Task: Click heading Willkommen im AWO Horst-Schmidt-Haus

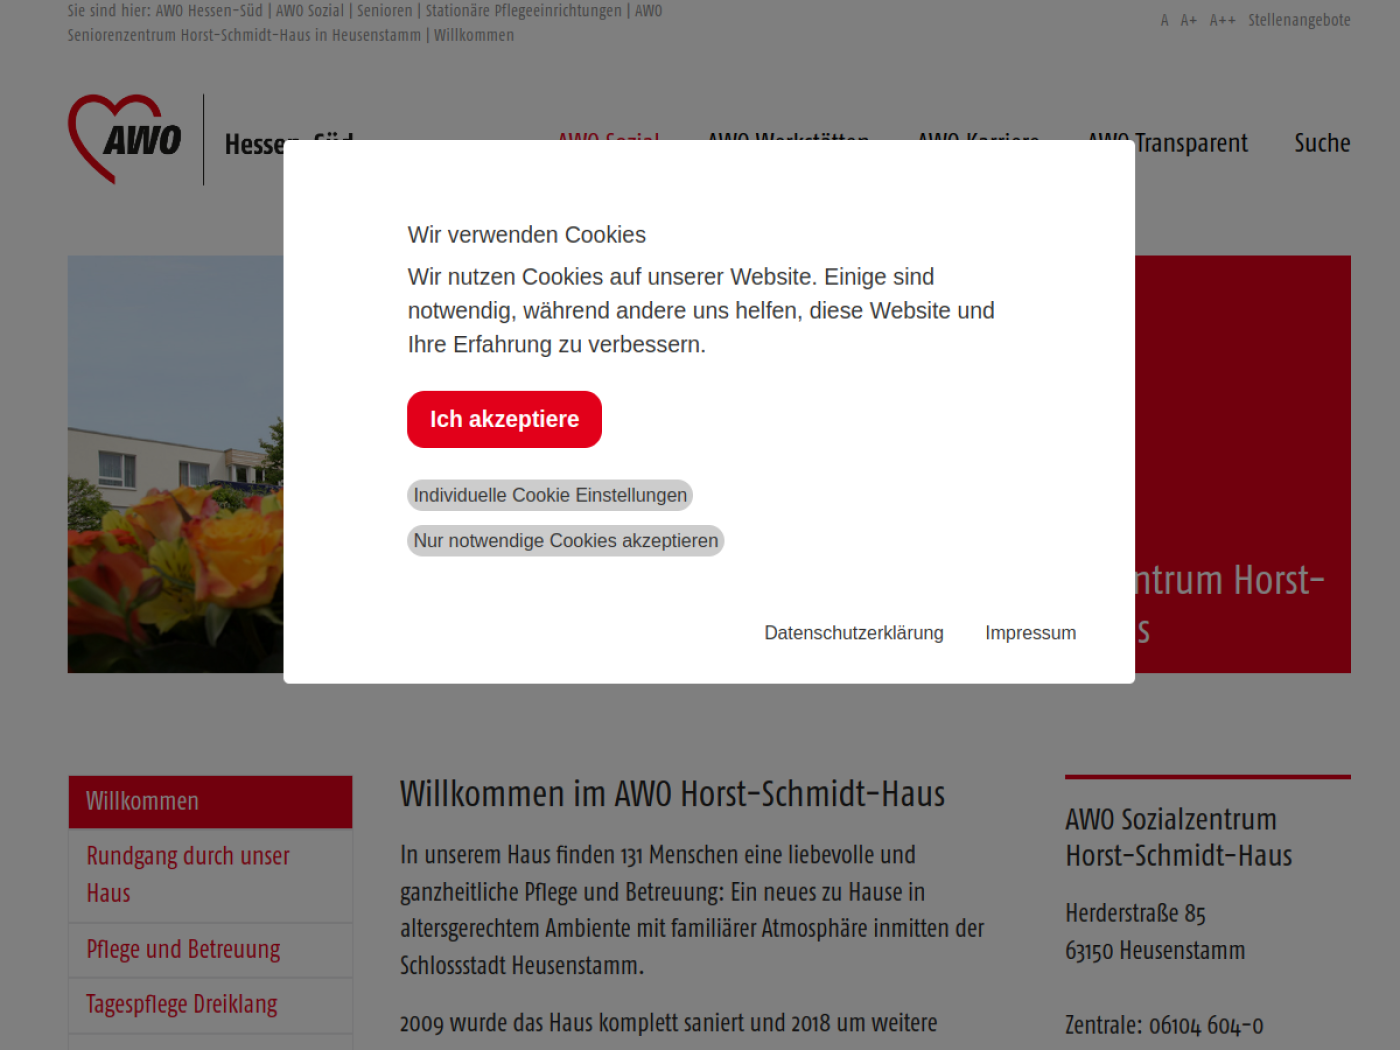Action: [x=672, y=794]
